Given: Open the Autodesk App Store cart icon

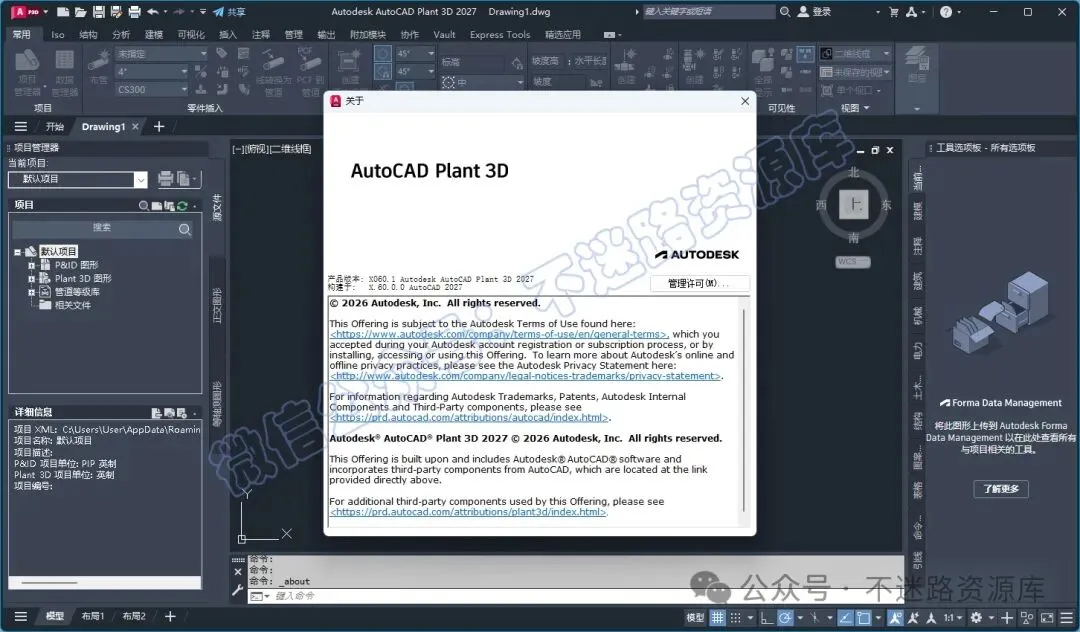Looking at the screenshot, I should (x=893, y=12).
